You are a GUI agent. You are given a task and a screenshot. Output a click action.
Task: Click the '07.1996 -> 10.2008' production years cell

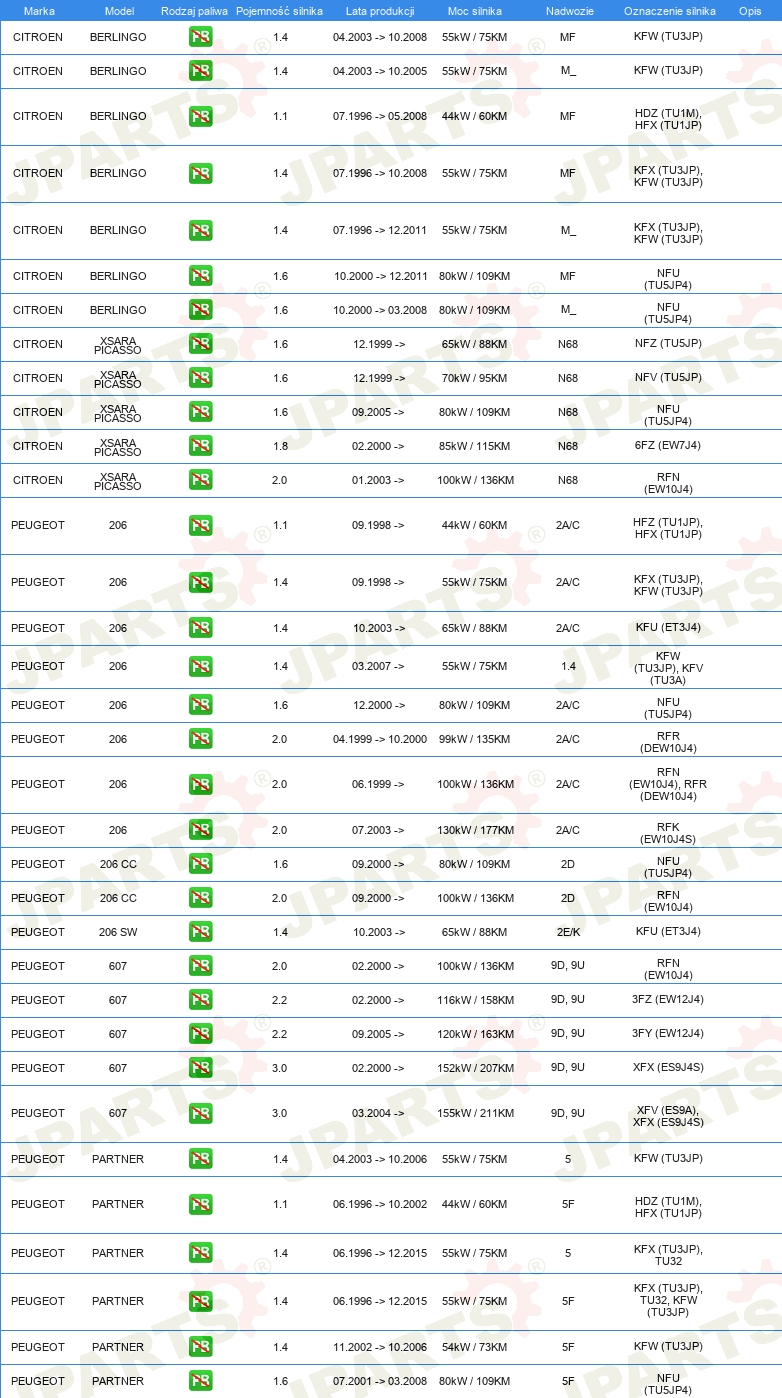coord(380,173)
